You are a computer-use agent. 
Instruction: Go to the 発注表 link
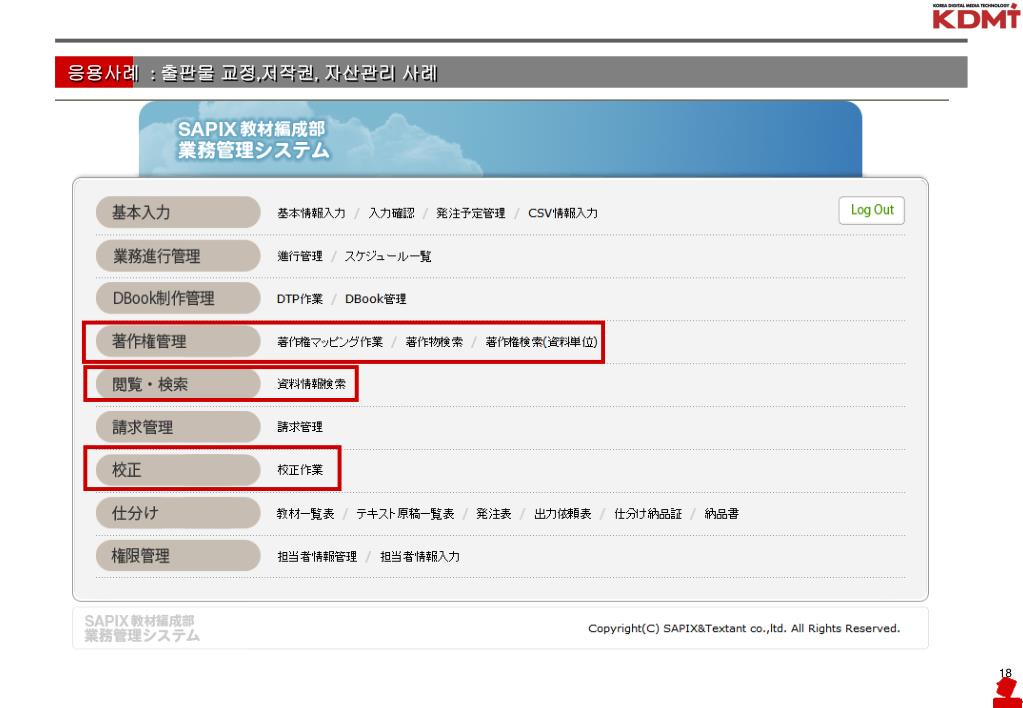493,514
